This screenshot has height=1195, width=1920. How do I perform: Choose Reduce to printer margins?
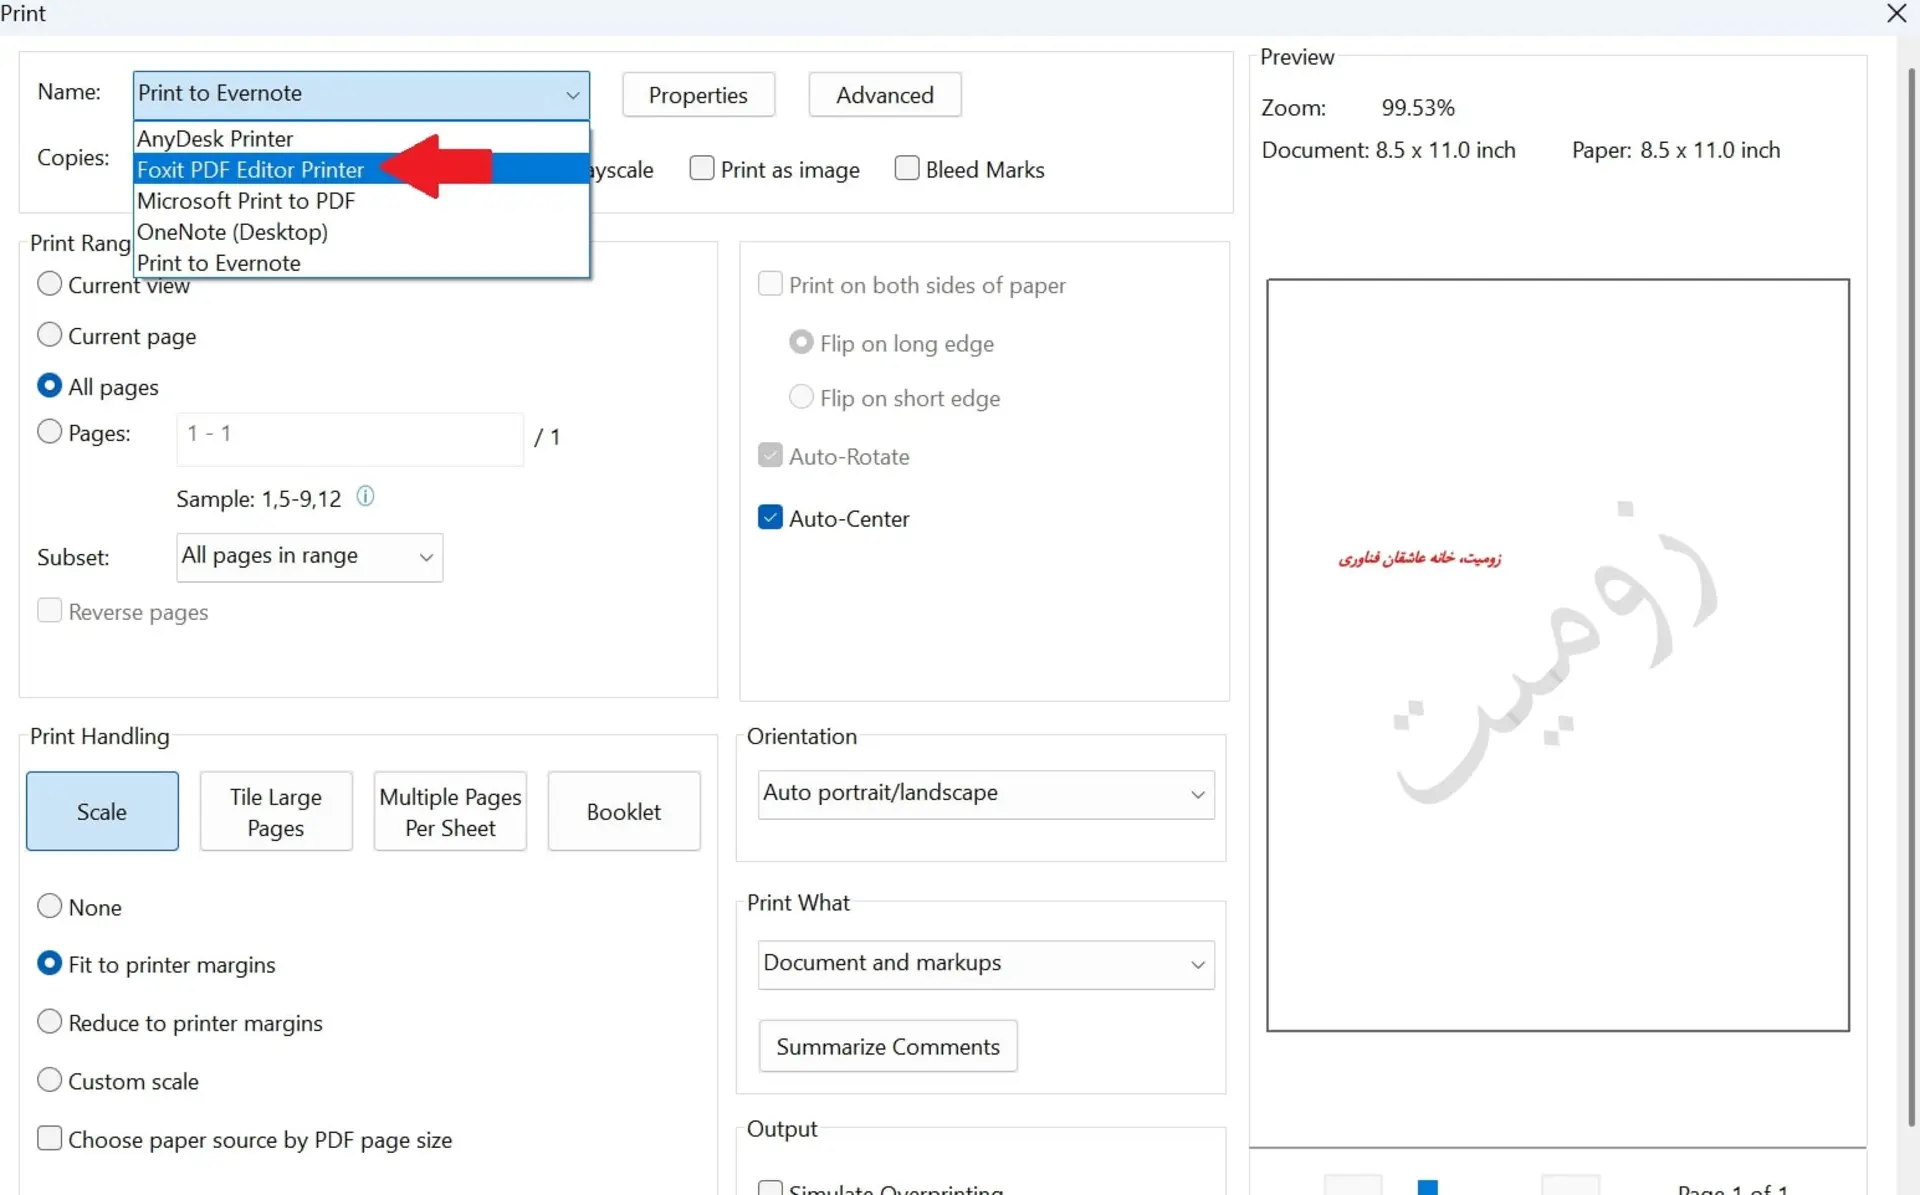tap(49, 1022)
